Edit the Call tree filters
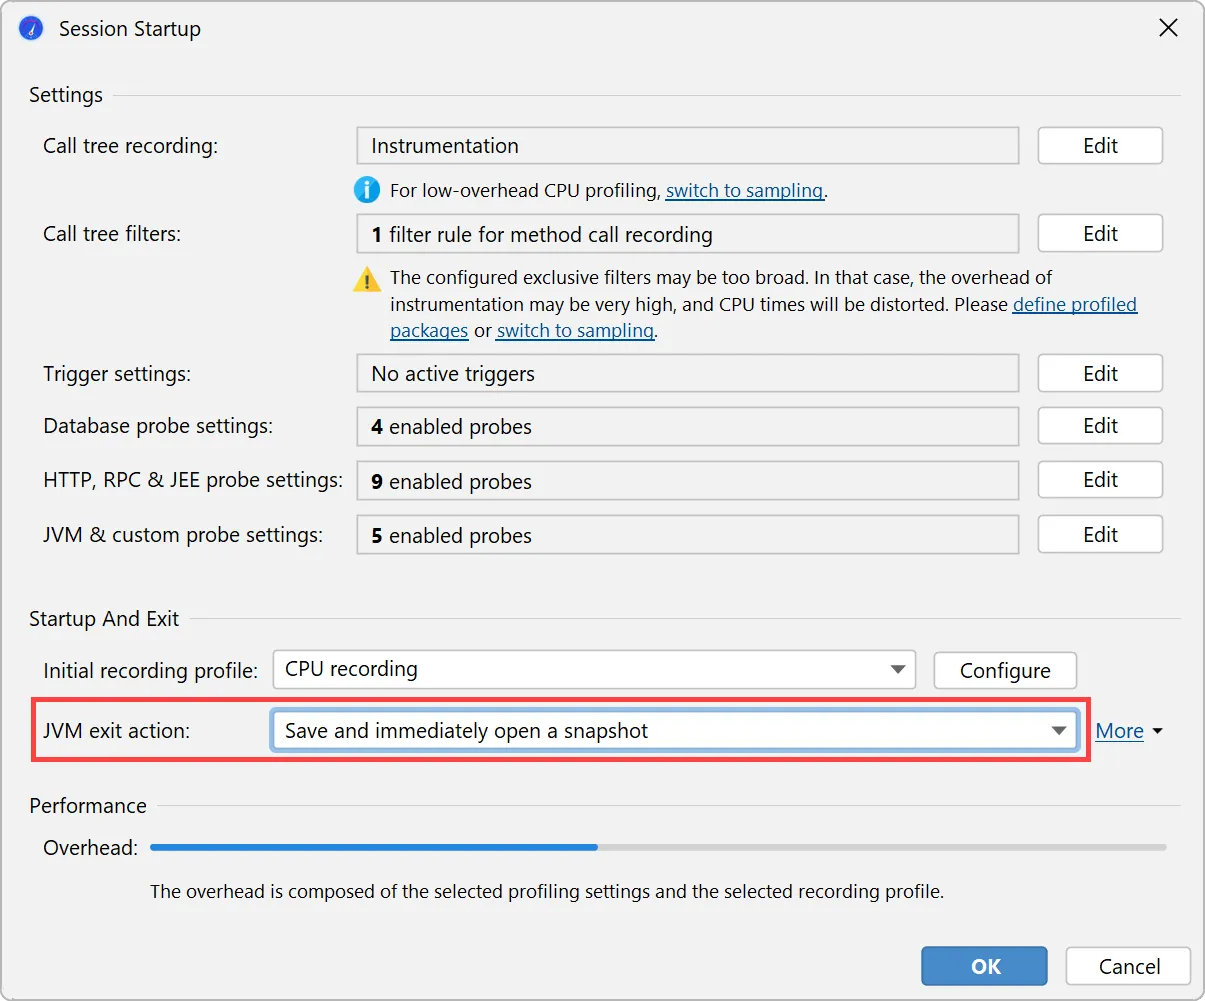 click(x=1100, y=234)
